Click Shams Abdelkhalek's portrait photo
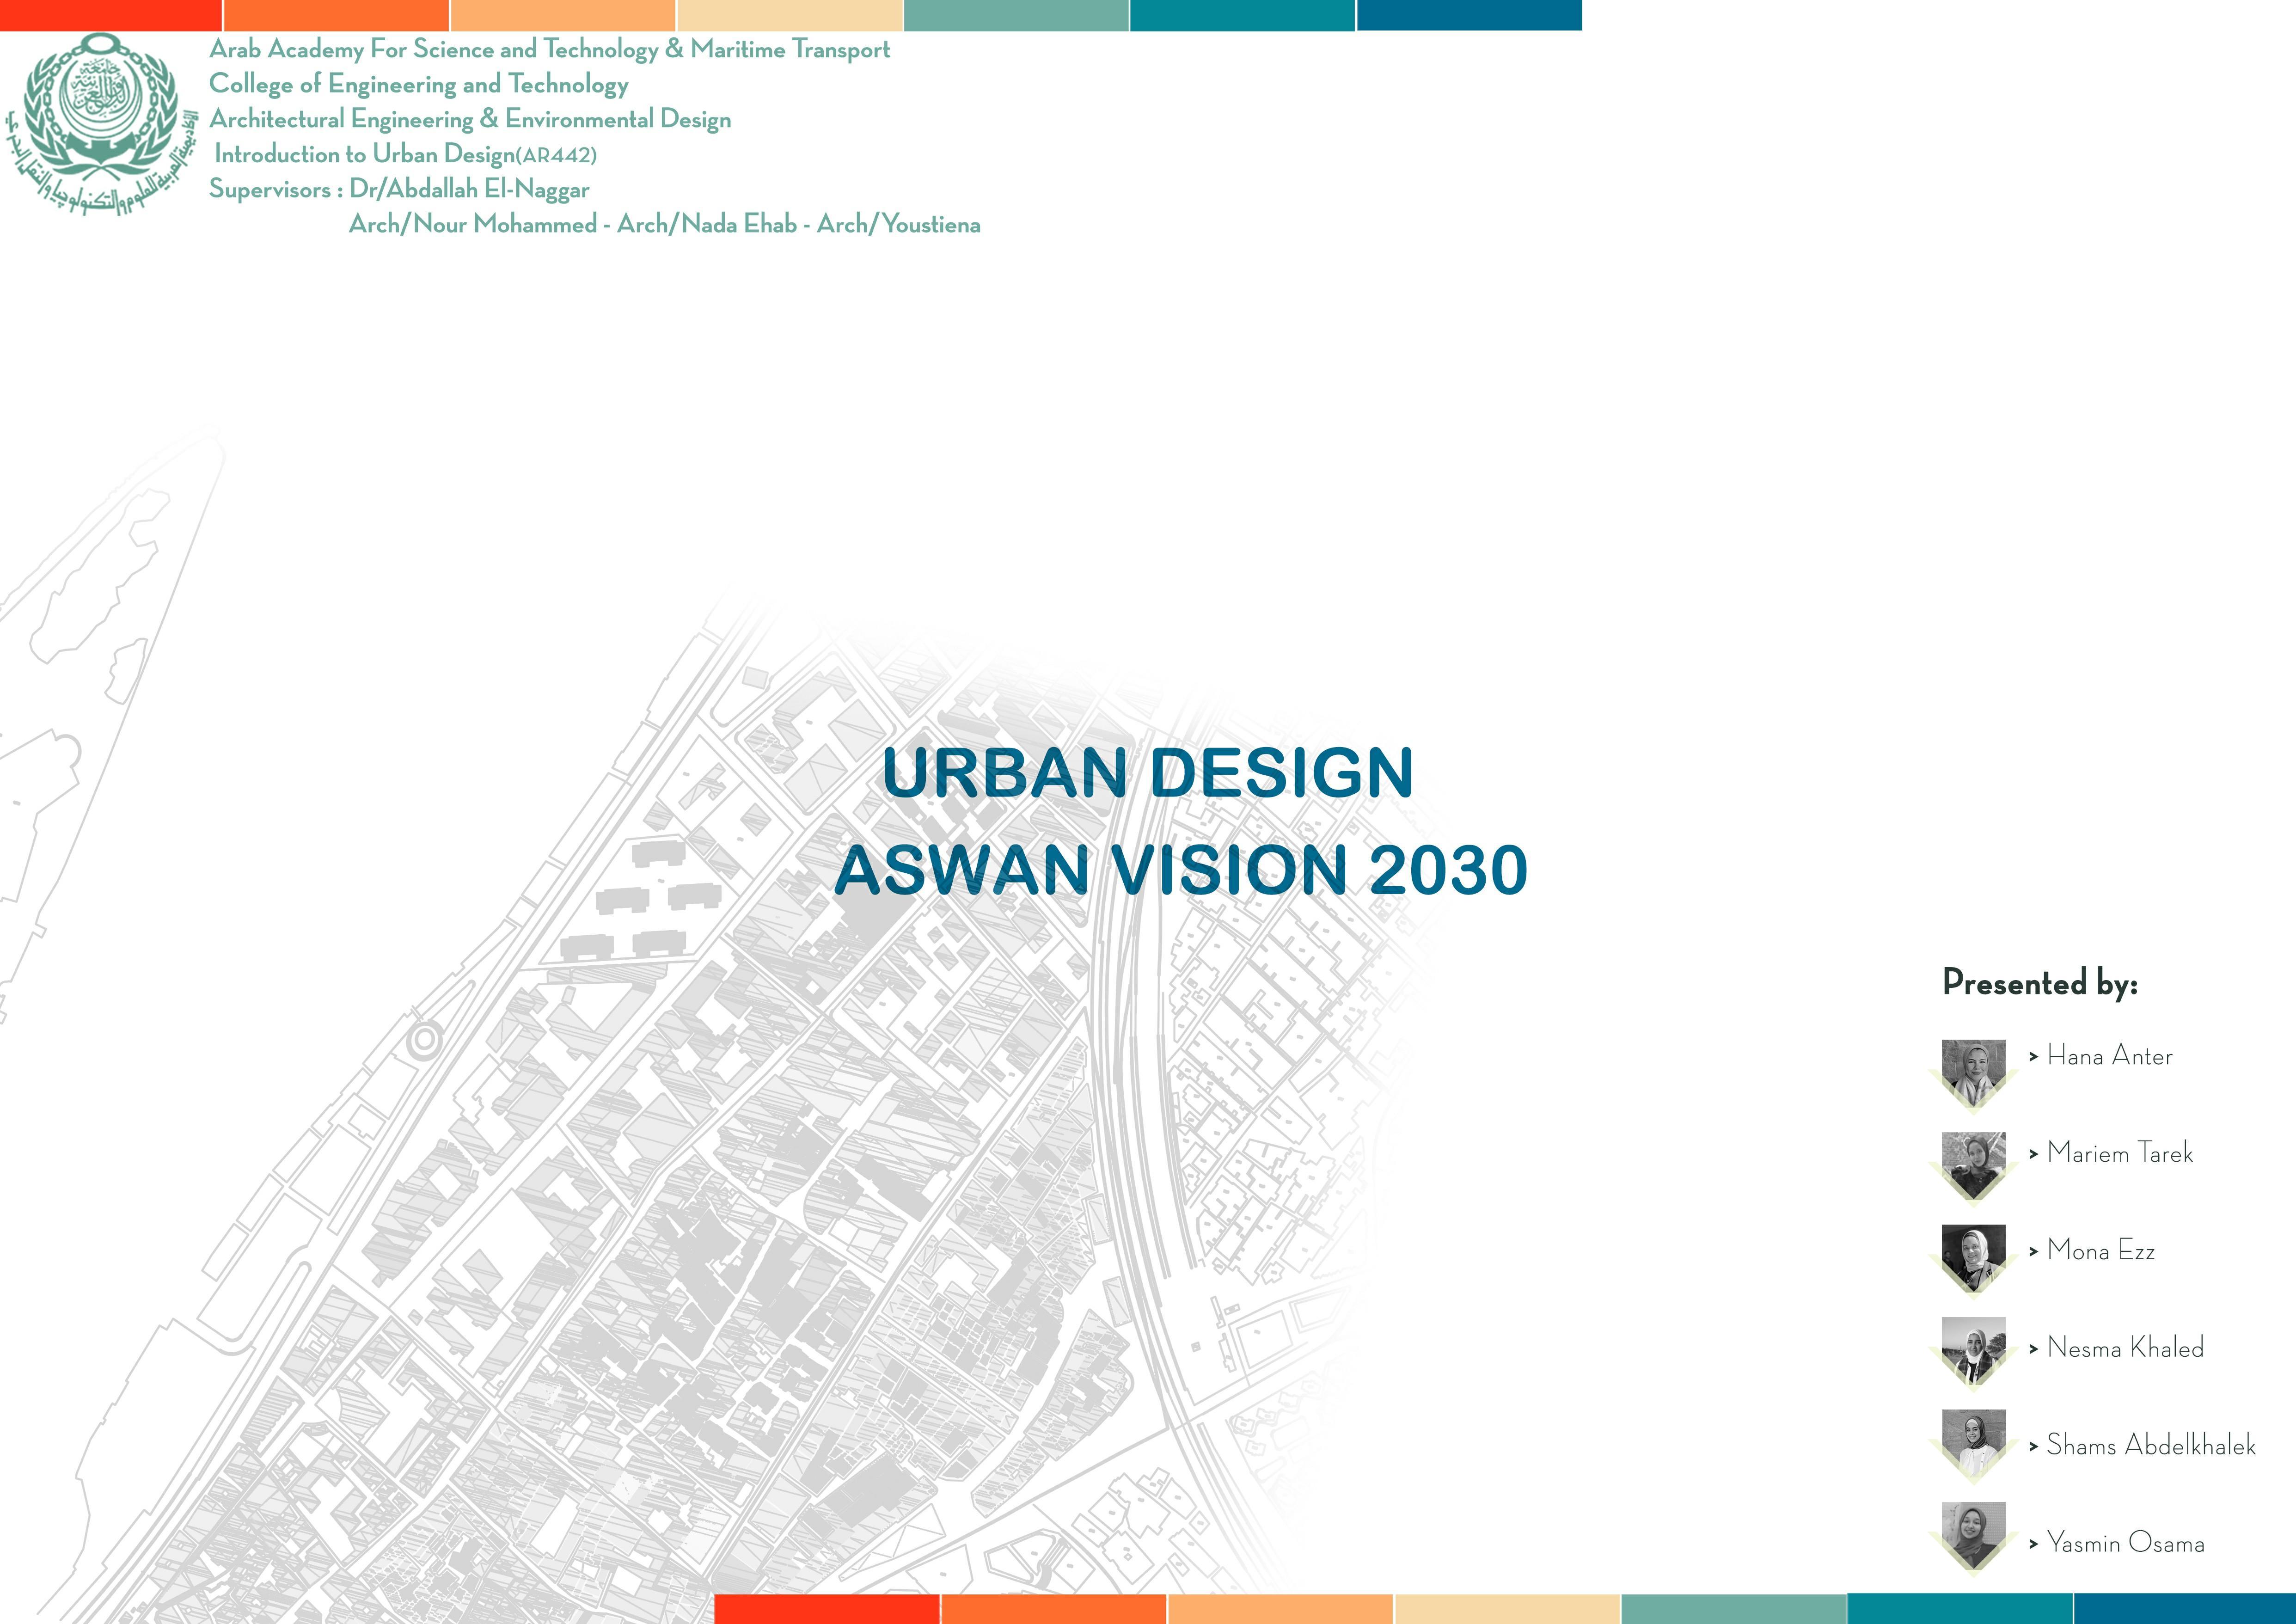Viewport: 2296px width, 1624px height. (1973, 1442)
